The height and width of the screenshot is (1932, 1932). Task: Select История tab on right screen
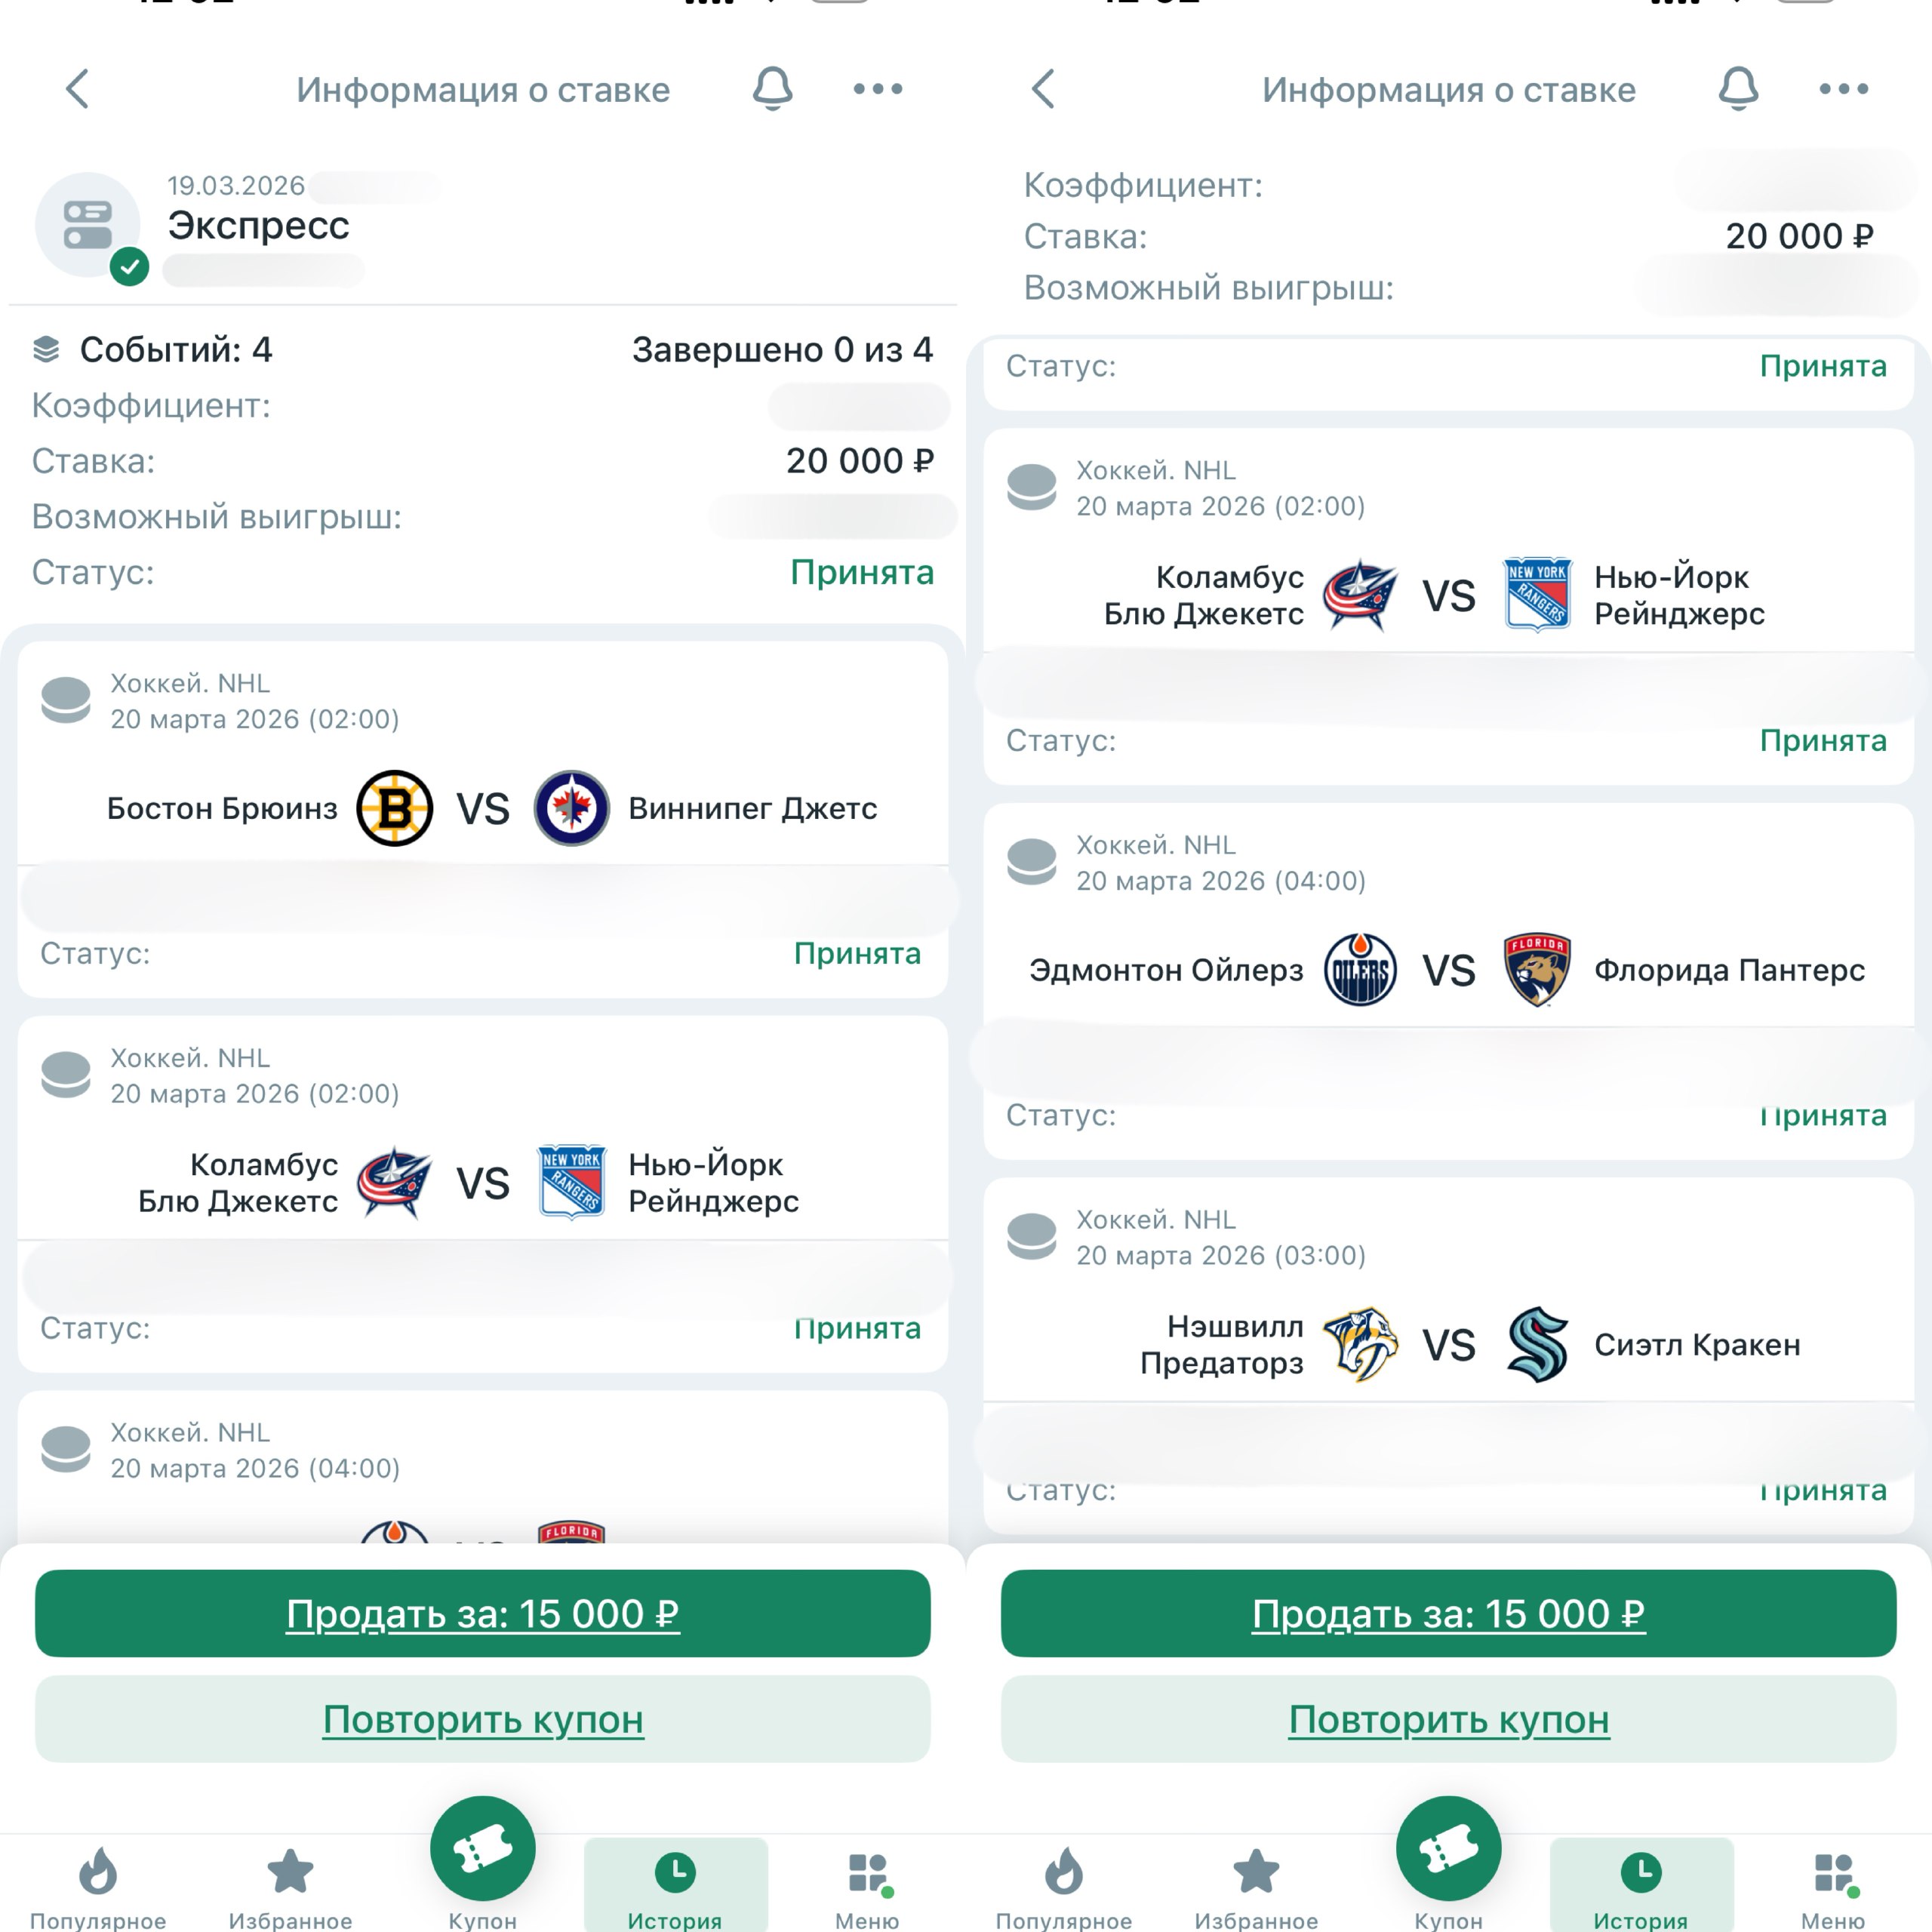[1641, 1886]
